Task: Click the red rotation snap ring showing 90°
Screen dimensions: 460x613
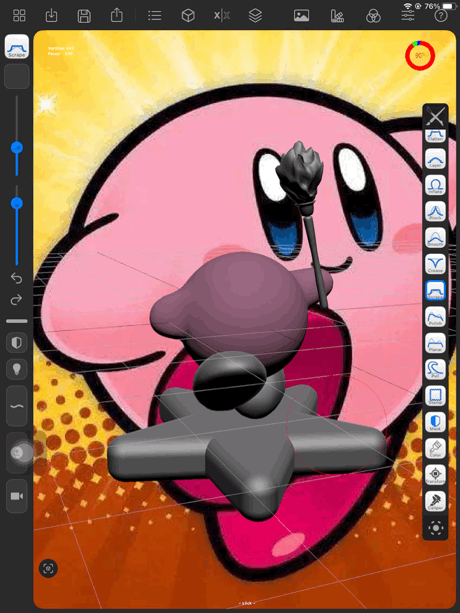Action: click(x=420, y=56)
